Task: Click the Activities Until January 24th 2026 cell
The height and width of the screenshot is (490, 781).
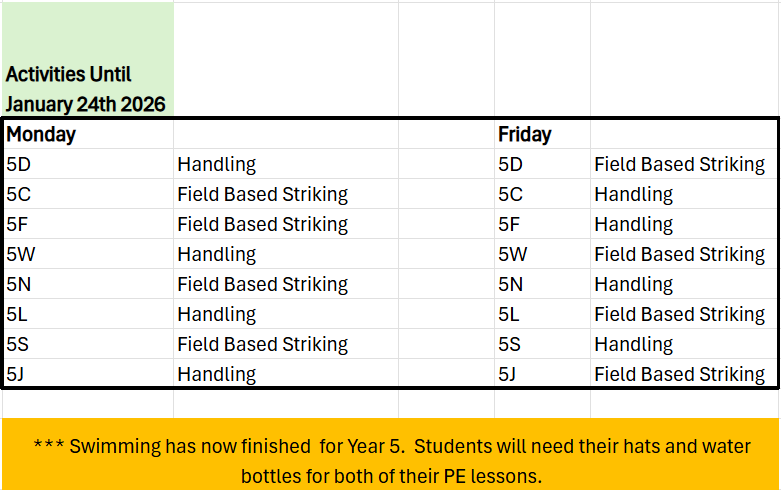Action: pyautogui.click(x=86, y=88)
